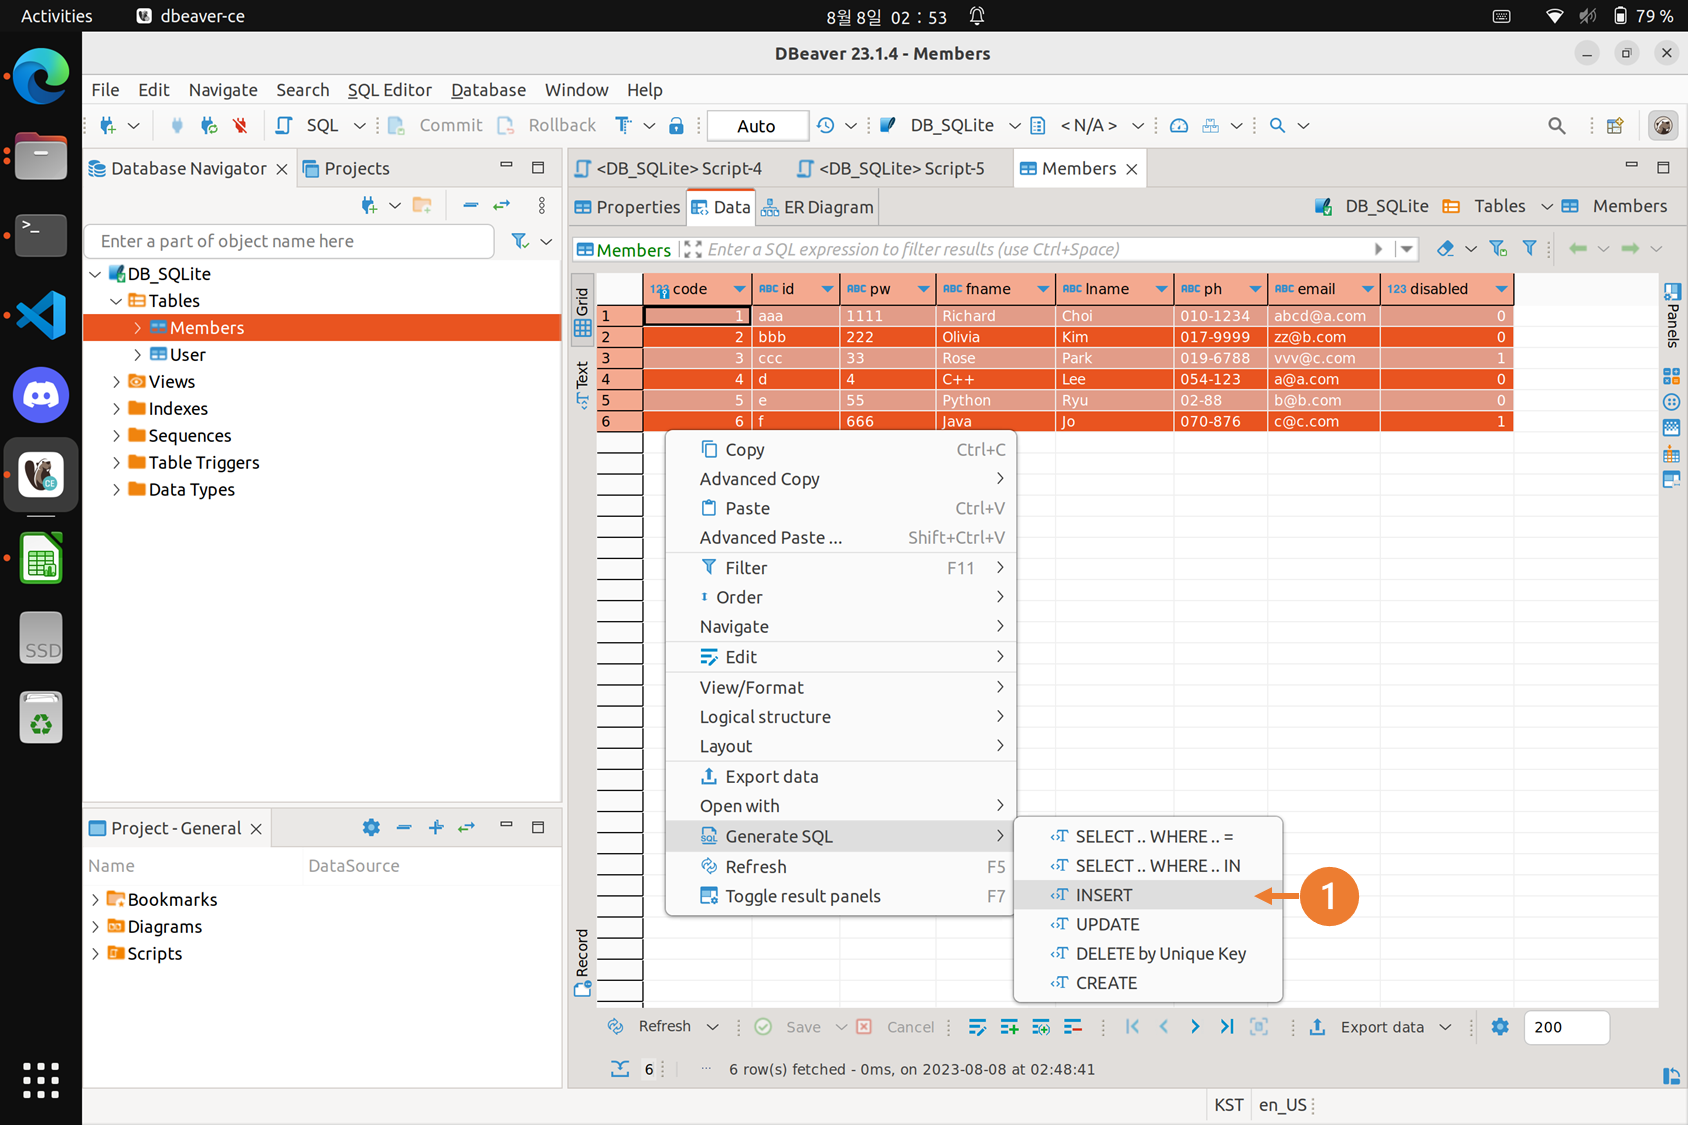Open the SQL editor script icon
The image size is (1688, 1125).
pyautogui.click(x=284, y=125)
